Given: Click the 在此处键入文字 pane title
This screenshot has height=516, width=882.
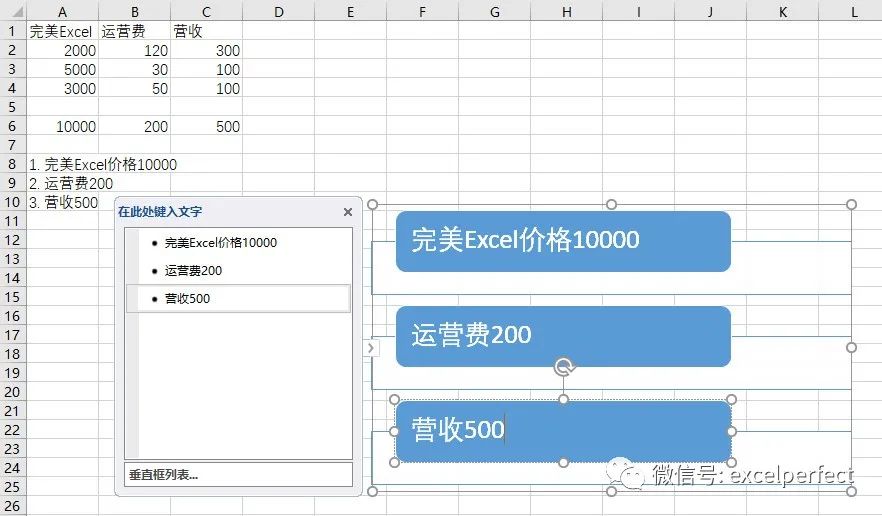Looking at the screenshot, I should [160, 212].
